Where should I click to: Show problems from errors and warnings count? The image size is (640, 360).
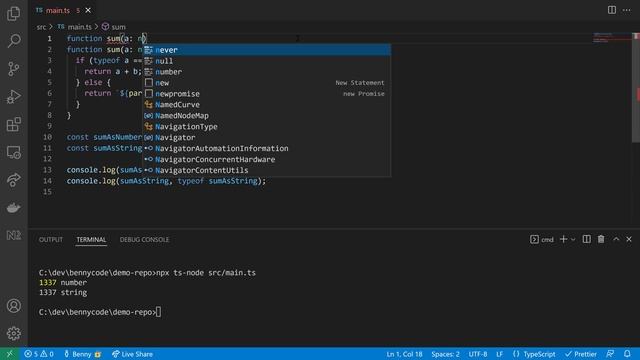(39, 354)
